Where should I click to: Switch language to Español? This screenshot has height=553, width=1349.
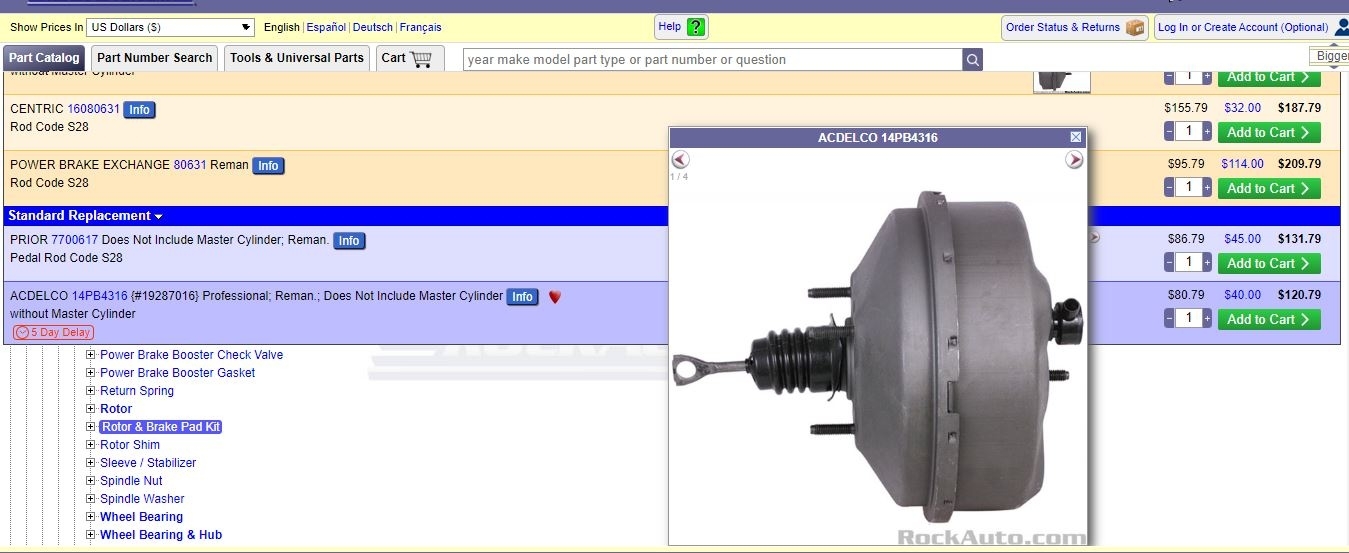[326, 27]
